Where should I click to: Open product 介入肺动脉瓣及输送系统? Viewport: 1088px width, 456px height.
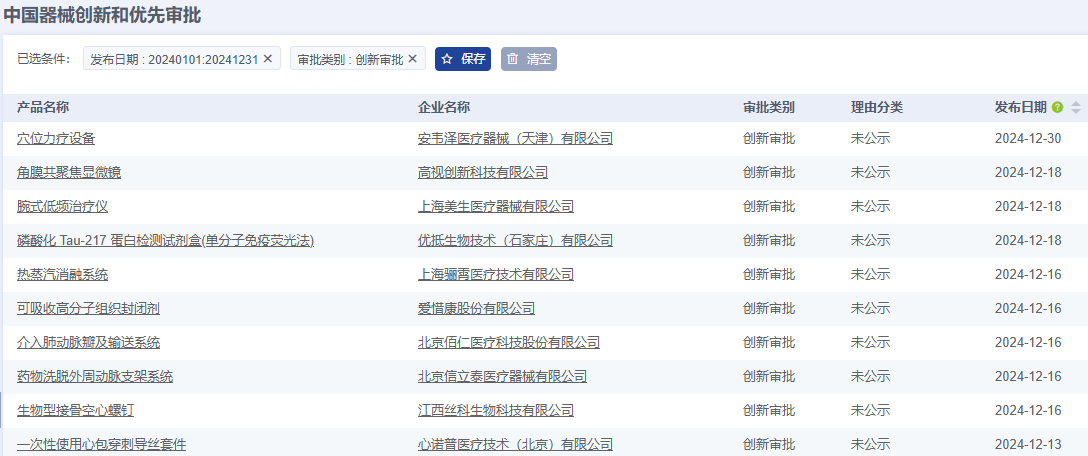[x=88, y=342]
